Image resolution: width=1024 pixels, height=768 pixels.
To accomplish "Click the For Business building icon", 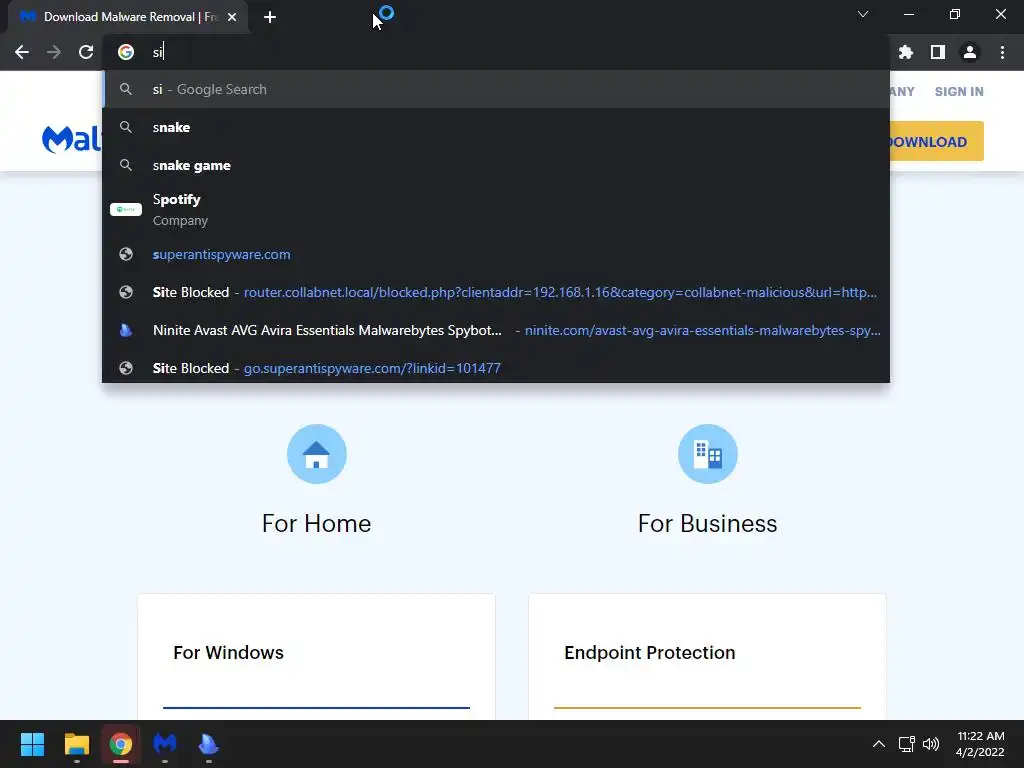I will pos(708,454).
